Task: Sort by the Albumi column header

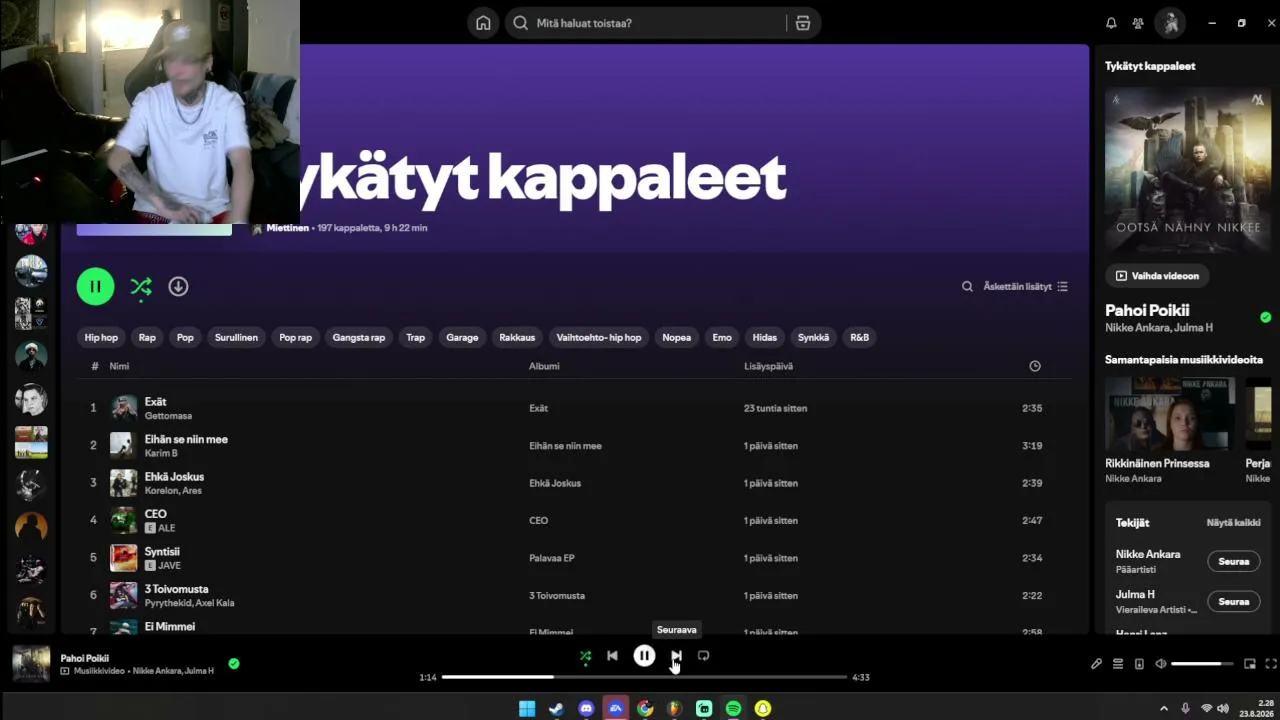Action: 544,366
